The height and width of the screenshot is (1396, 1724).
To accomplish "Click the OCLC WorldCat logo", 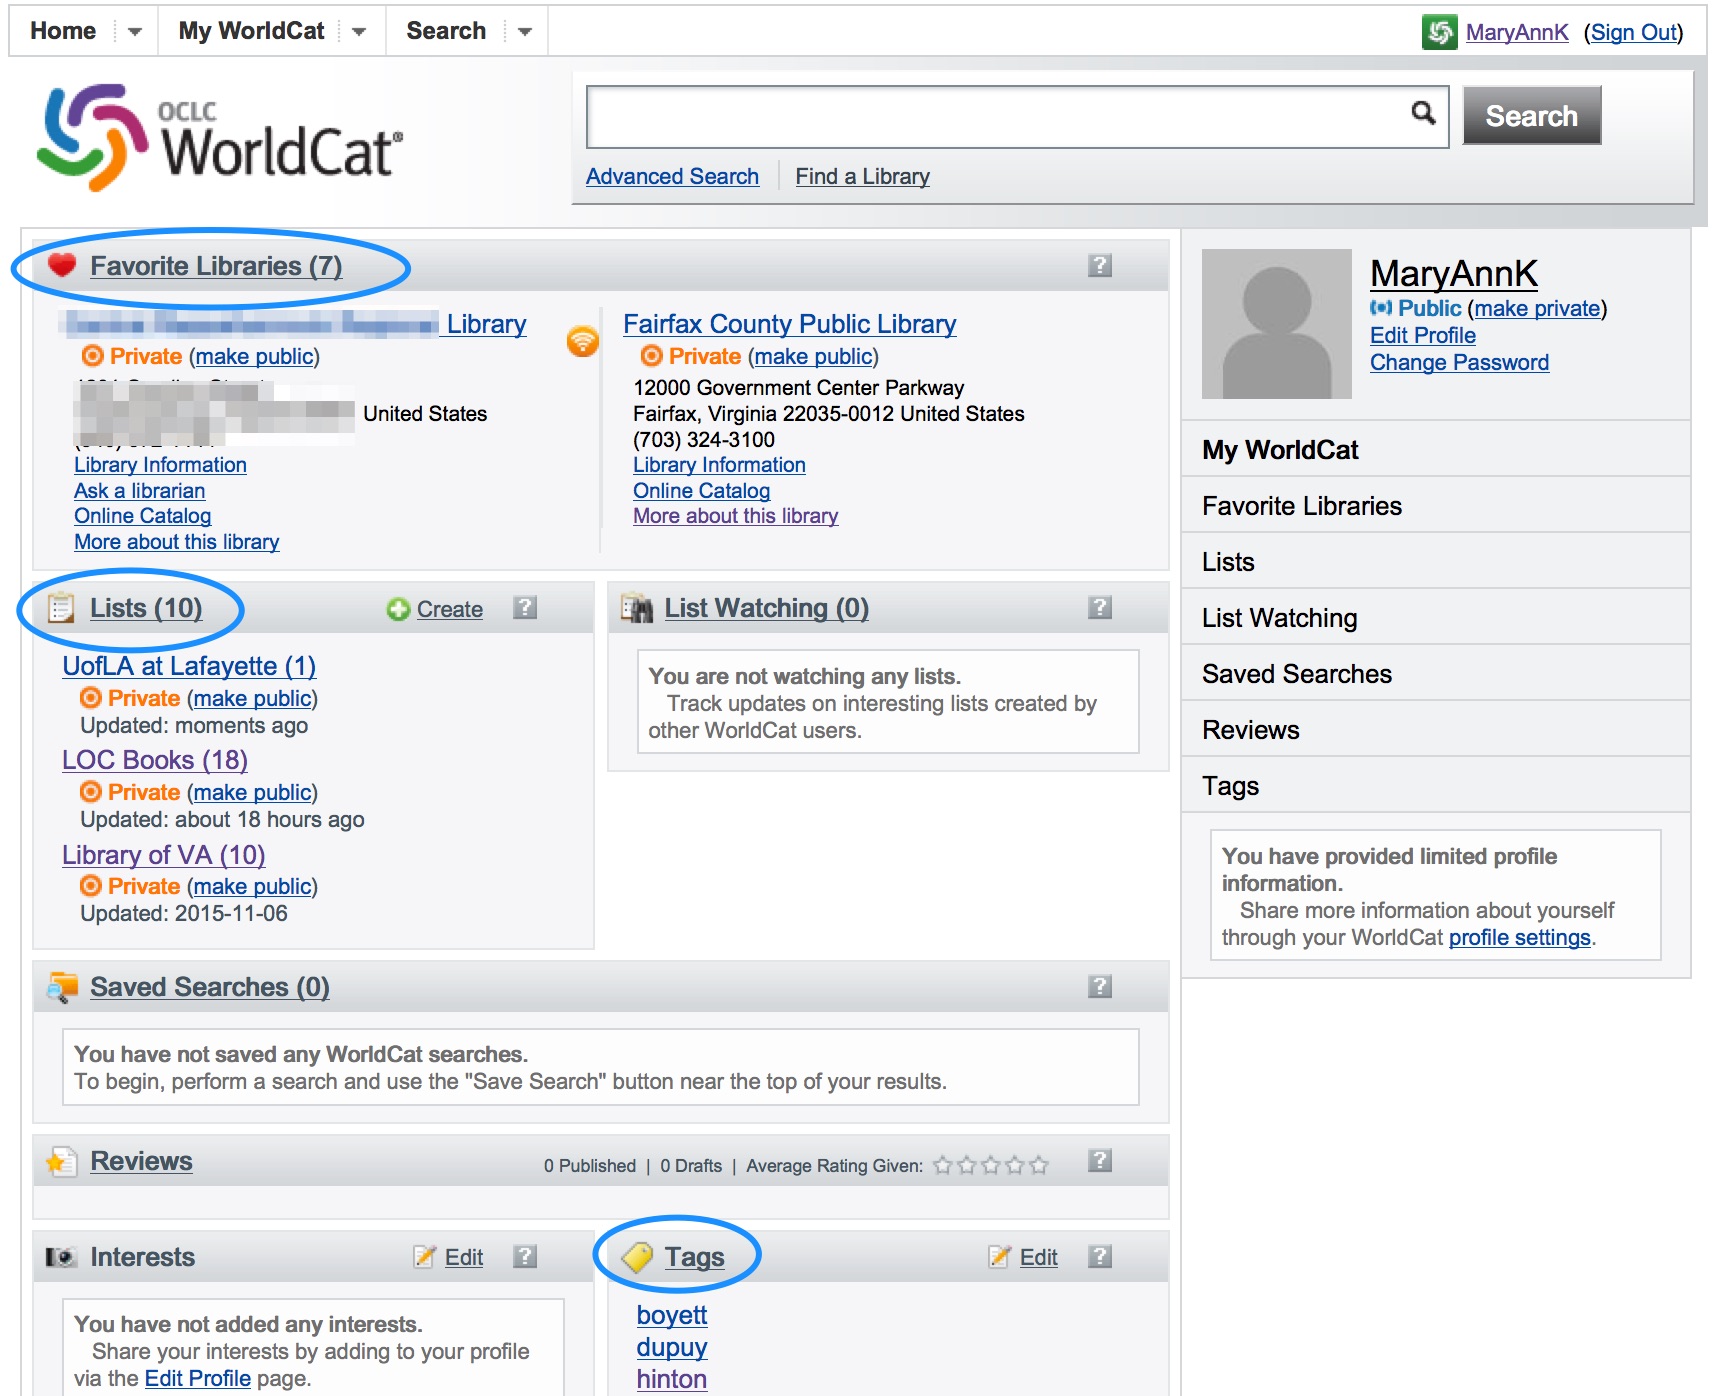I will [x=220, y=138].
